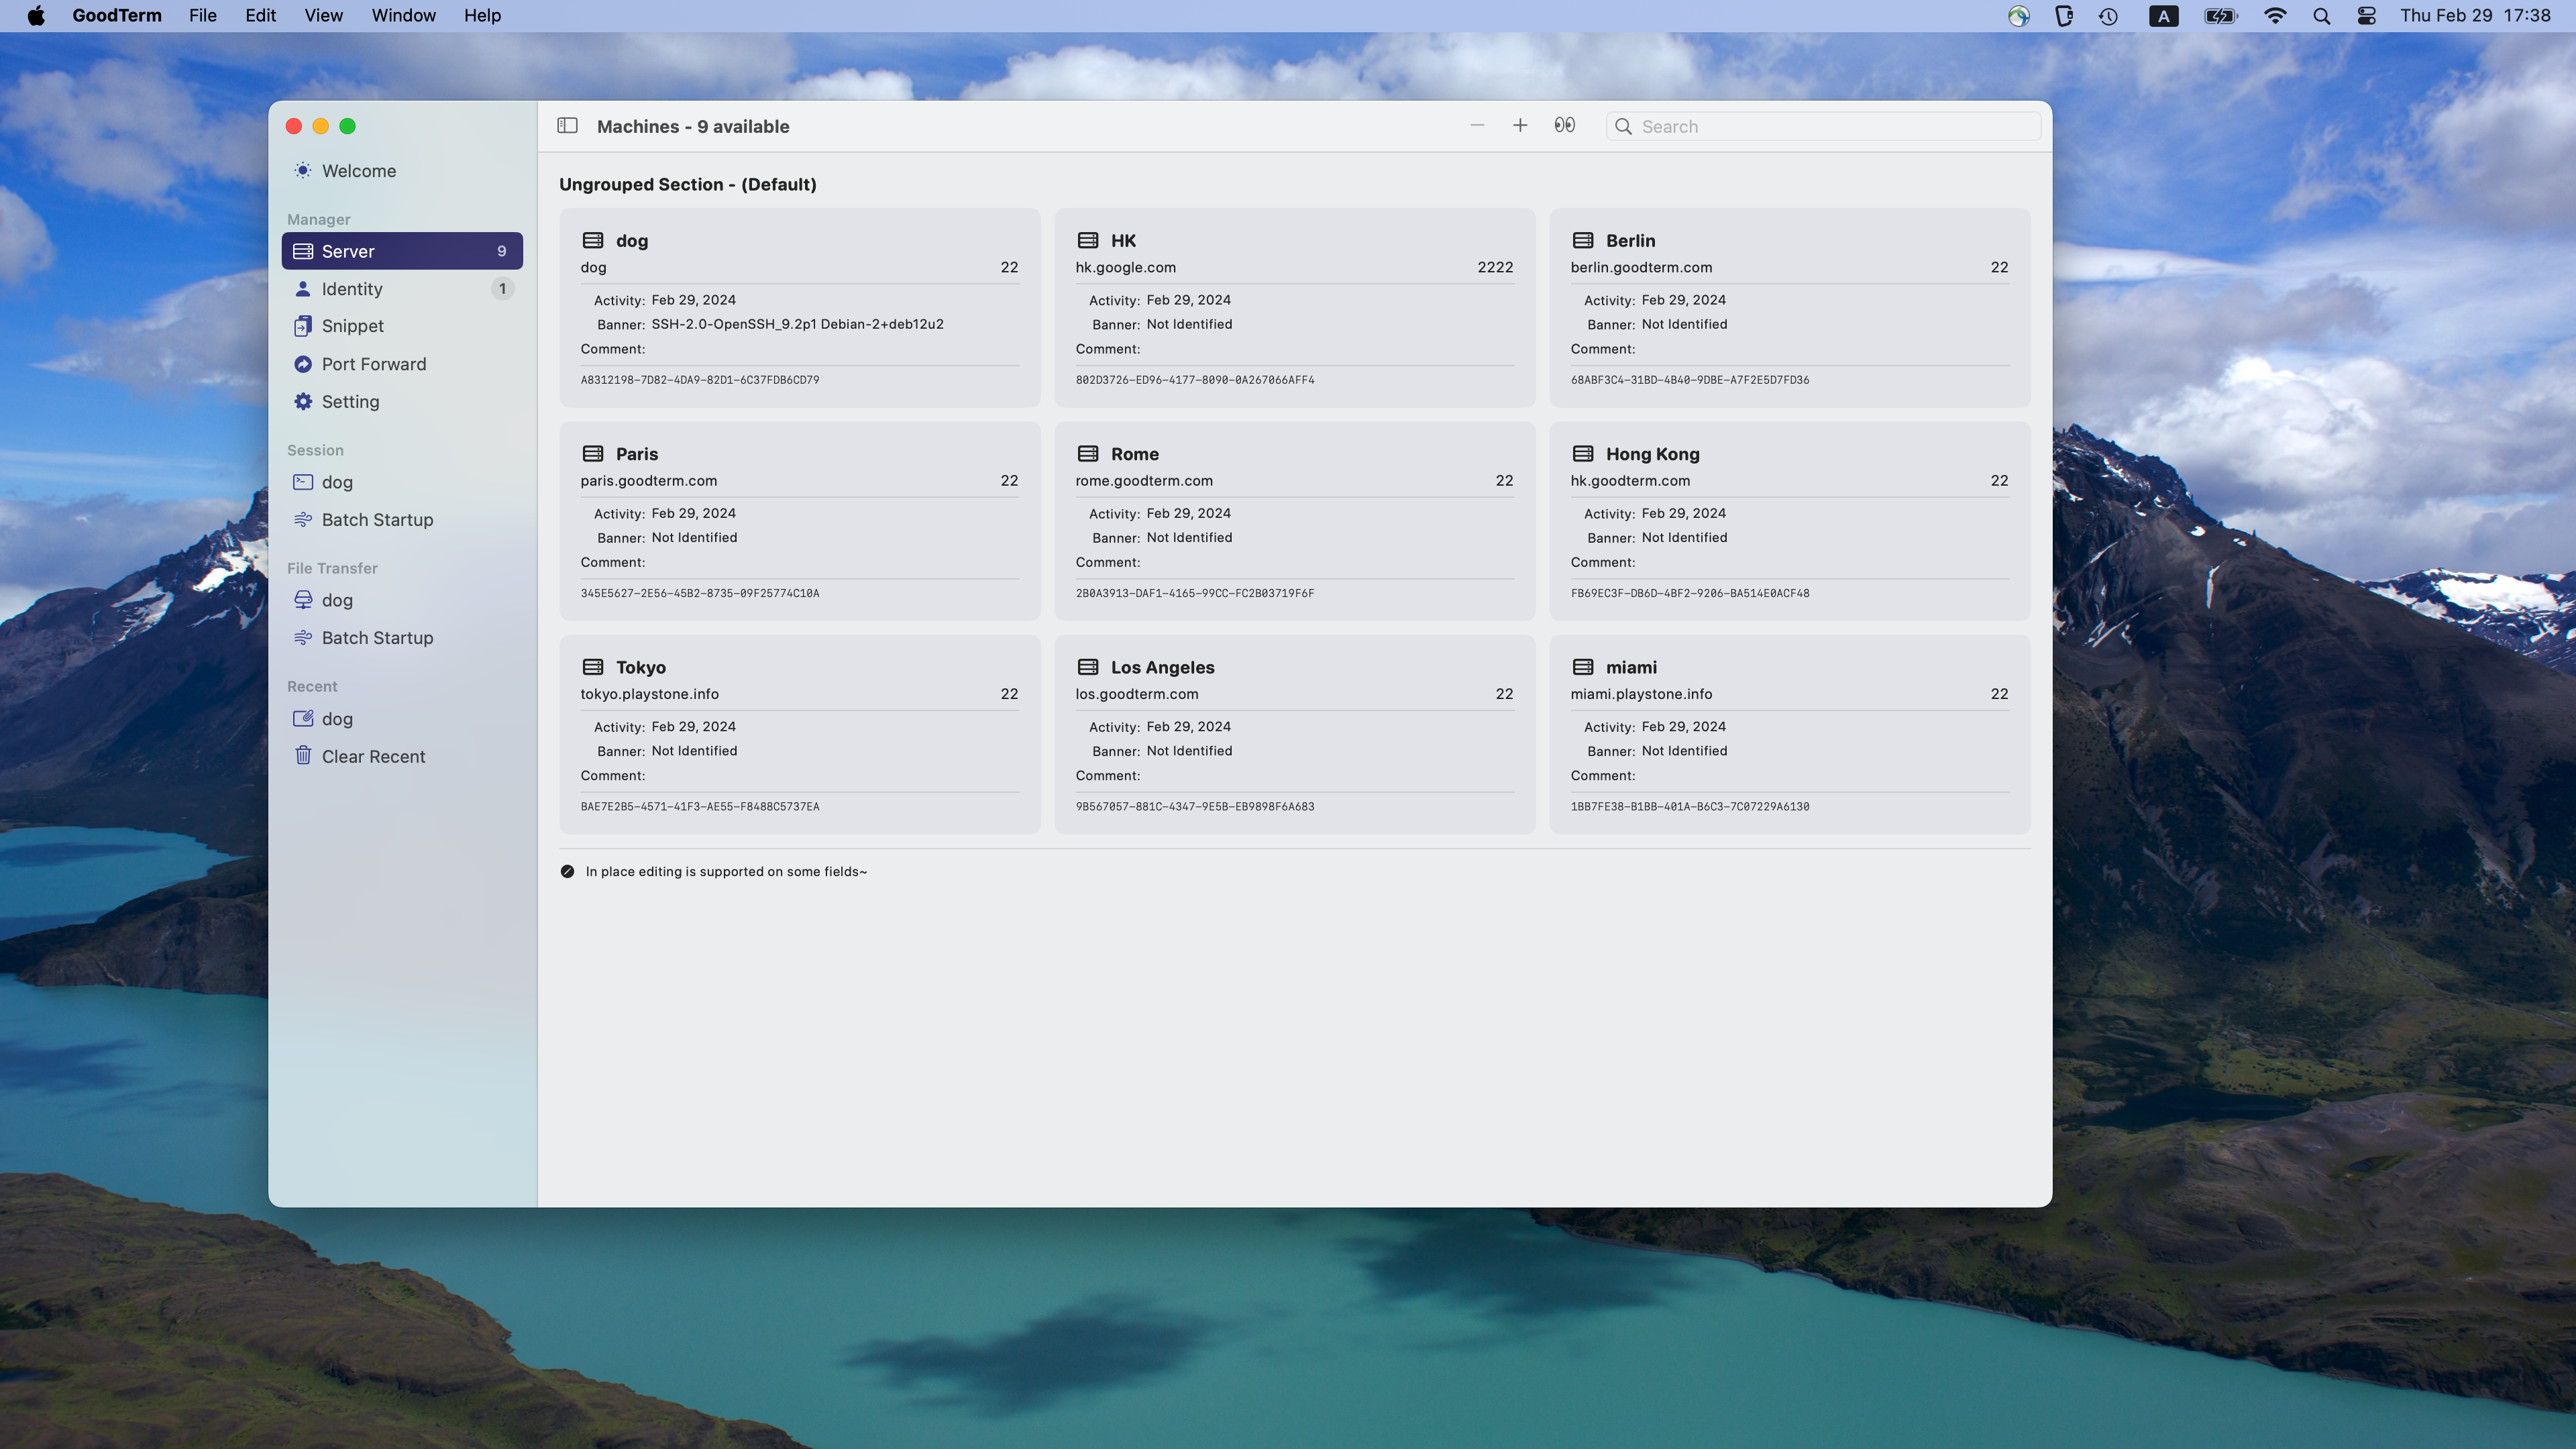Image resolution: width=2576 pixels, height=1449 pixels.
Task: Click the server icon on the Berlin card
Action: [1583, 240]
